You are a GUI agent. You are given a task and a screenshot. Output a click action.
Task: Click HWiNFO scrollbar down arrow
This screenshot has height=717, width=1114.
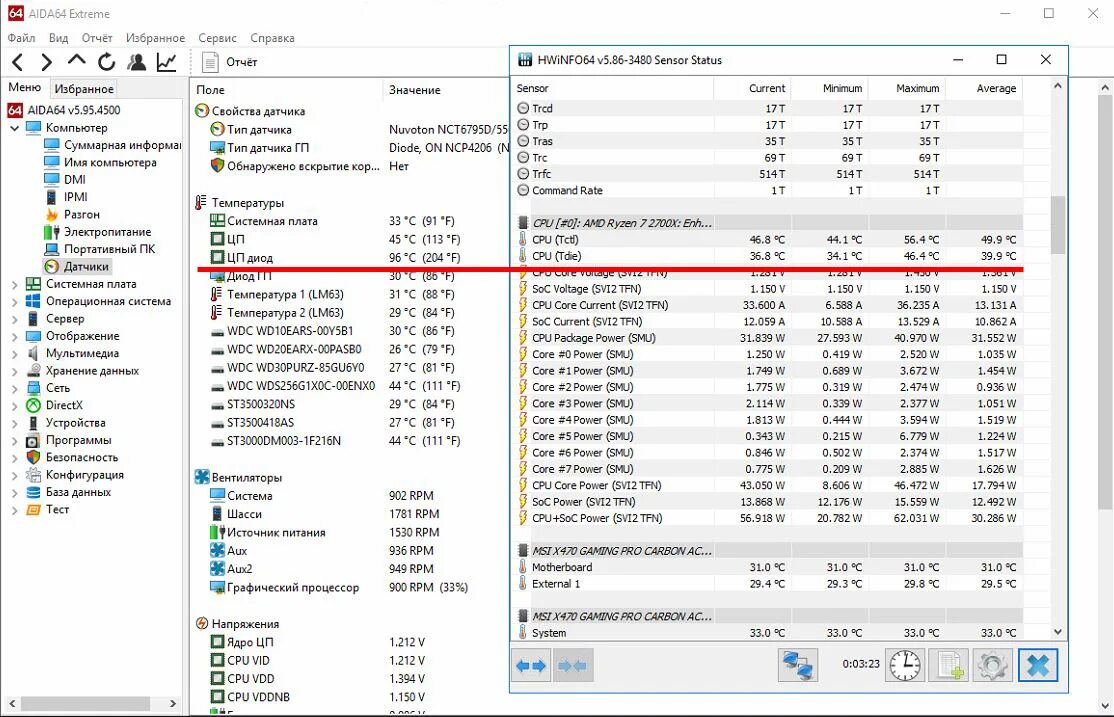point(1058,632)
